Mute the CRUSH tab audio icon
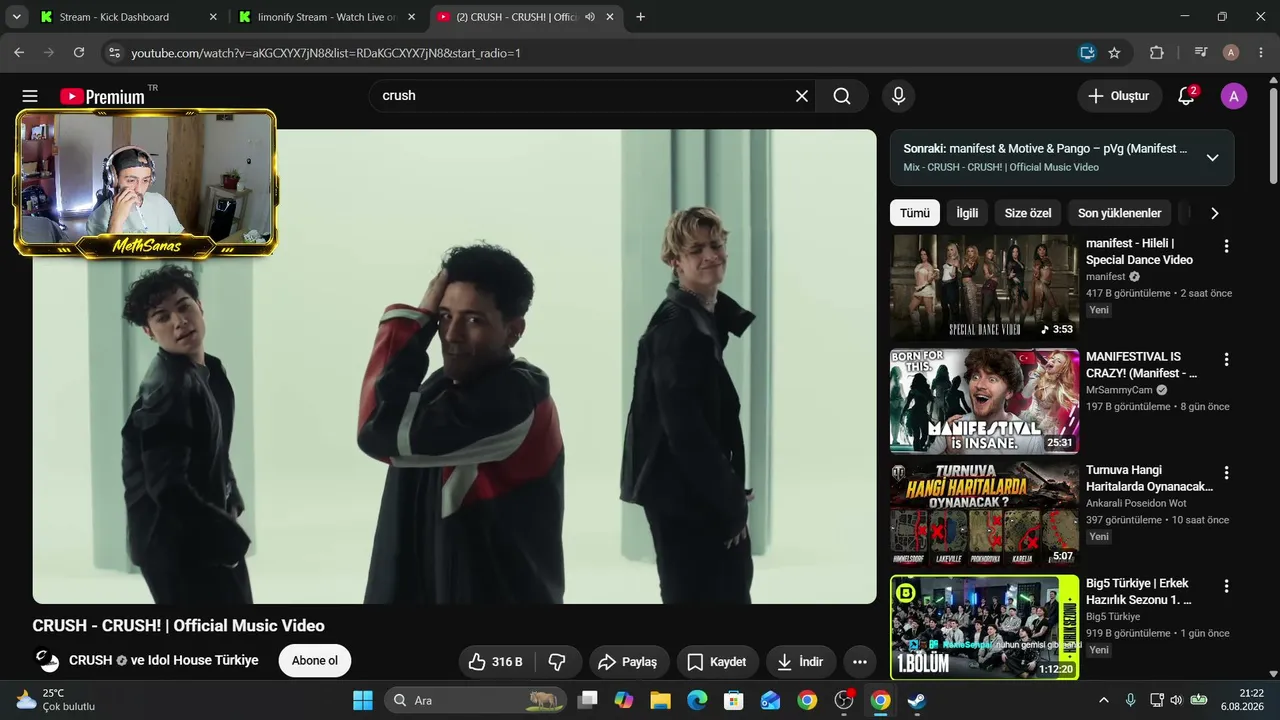 [590, 17]
